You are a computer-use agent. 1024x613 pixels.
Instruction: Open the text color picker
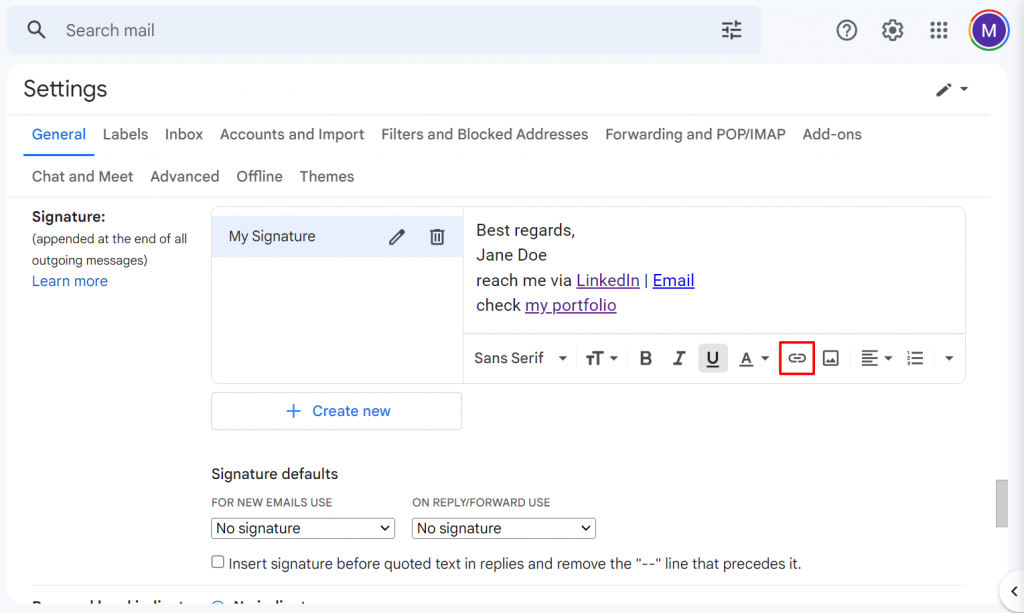[x=753, y=358]
